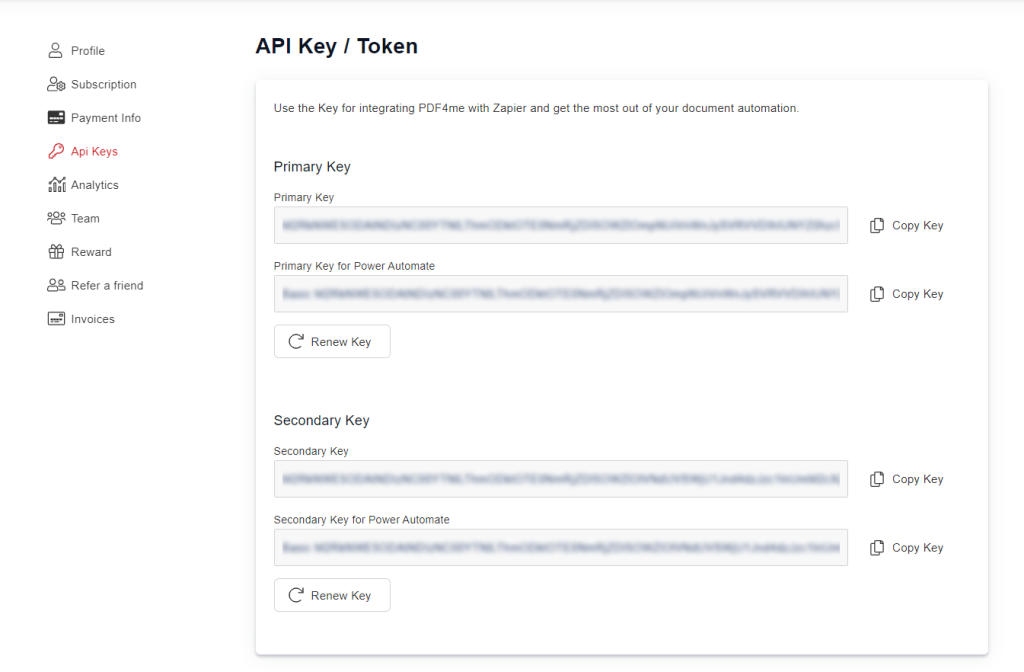Click the Payment Info card icon
The image size is (1024, 672).
tap(56, 118)
